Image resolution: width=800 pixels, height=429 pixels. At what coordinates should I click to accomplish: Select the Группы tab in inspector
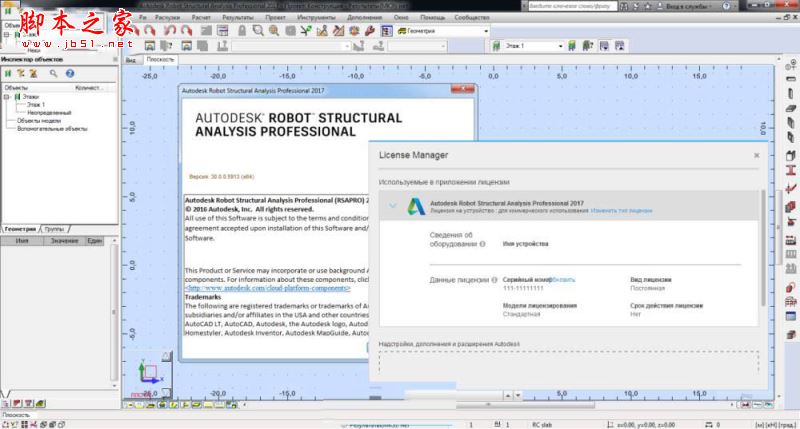click(54, 229)
